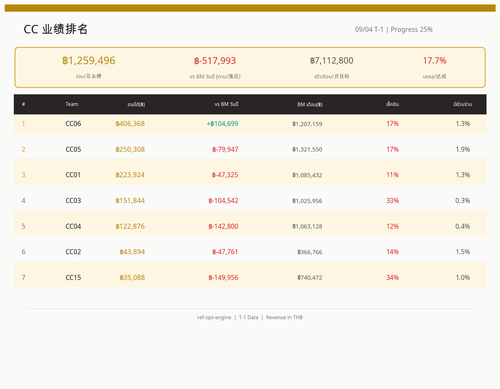Click team name CC15

pyautogui.click(x=73, y=277)
